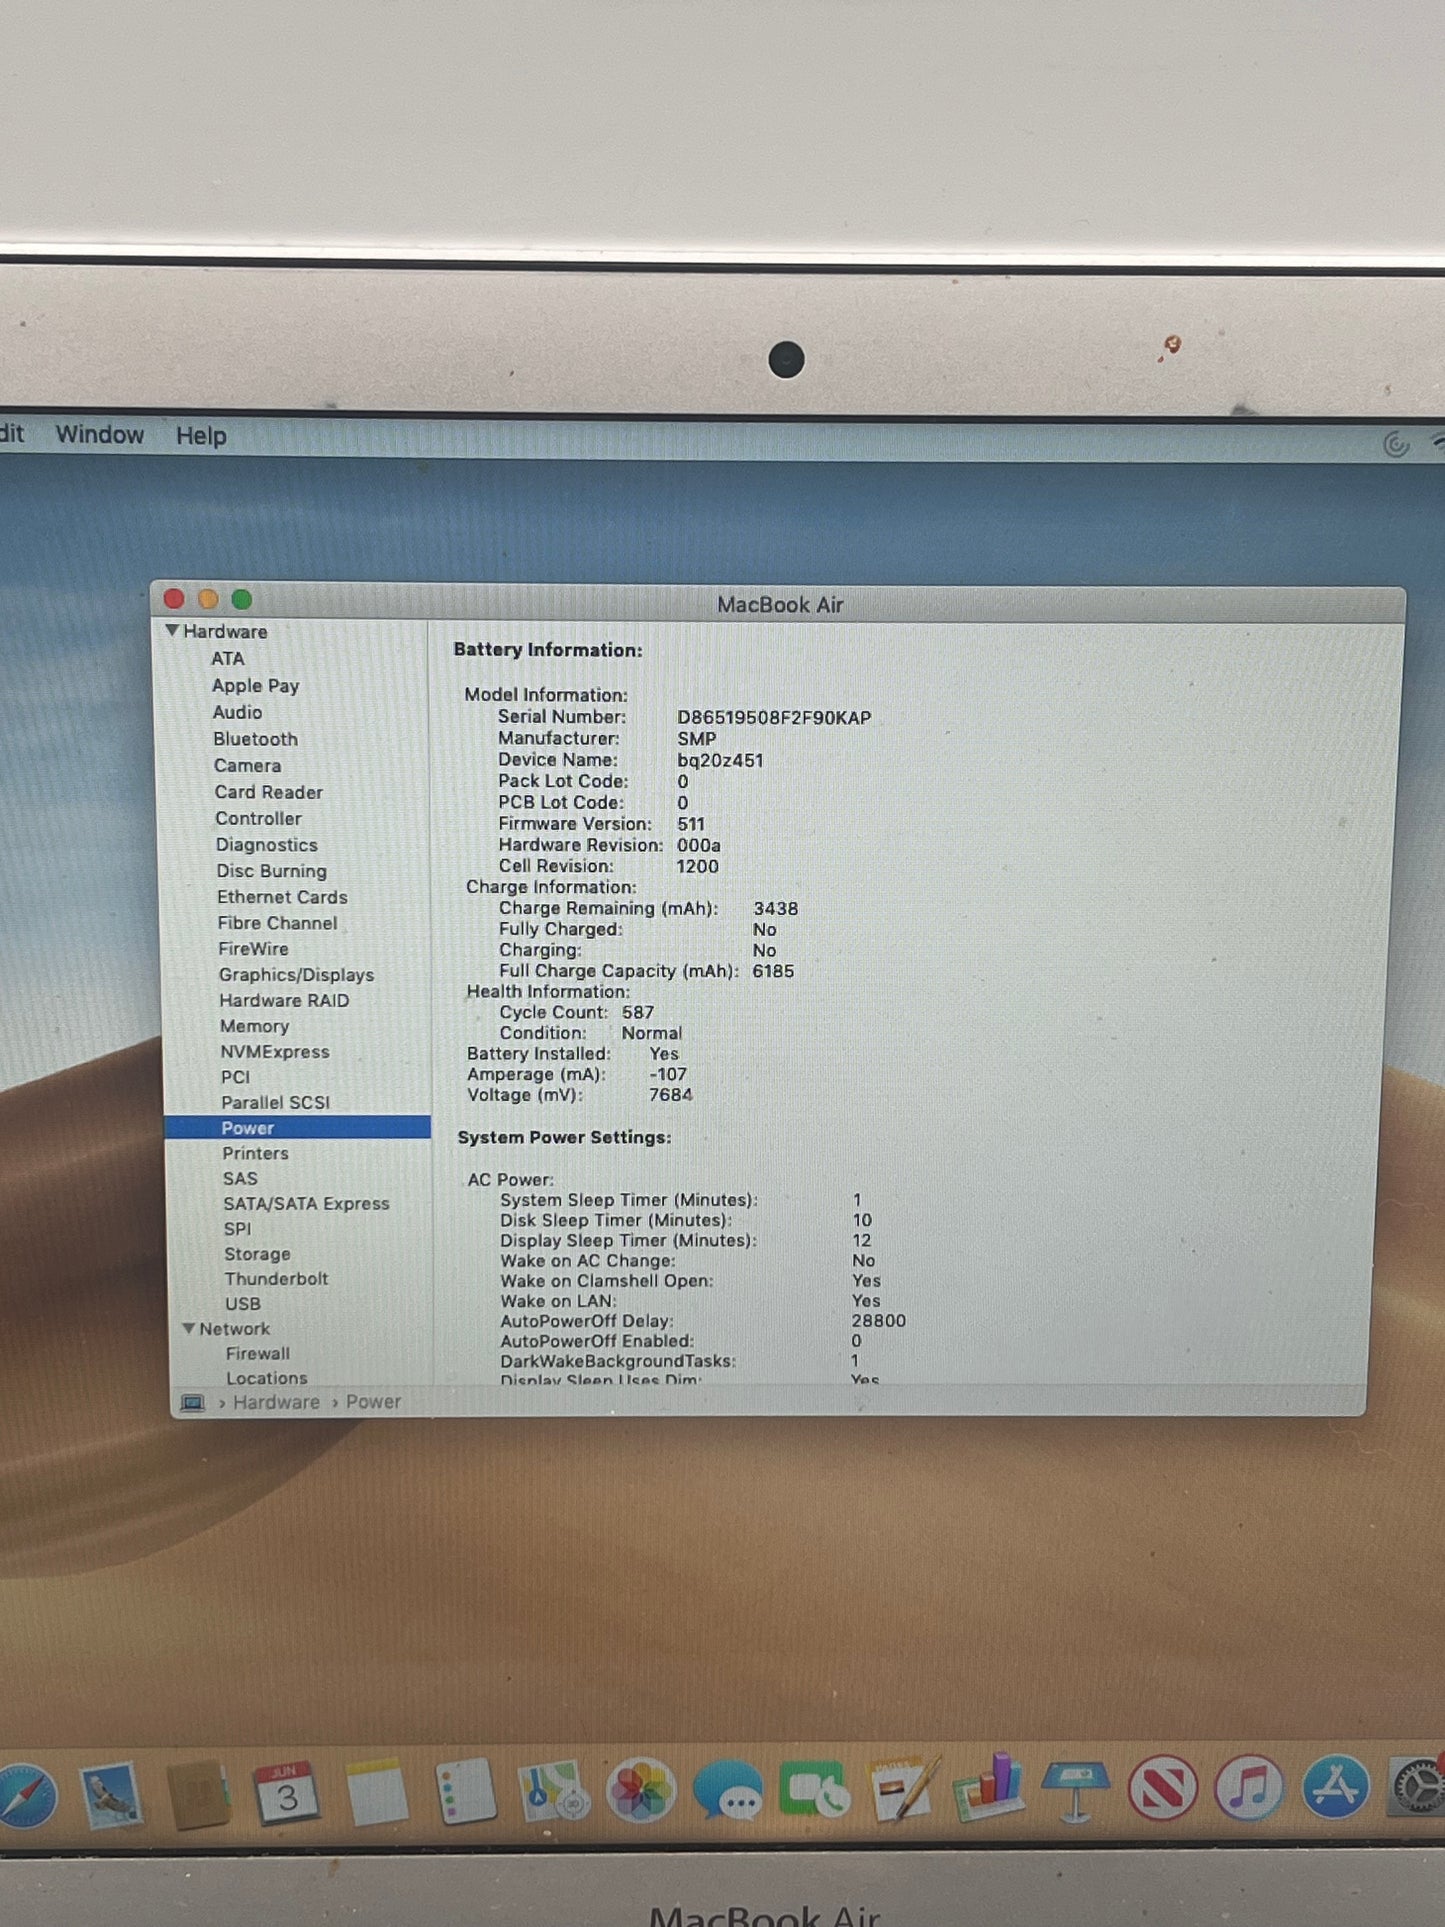Viewport: 1445px width, 1927px height.
Task: Click the spiral status icon in menu bar
Action: coord(1396,443)
